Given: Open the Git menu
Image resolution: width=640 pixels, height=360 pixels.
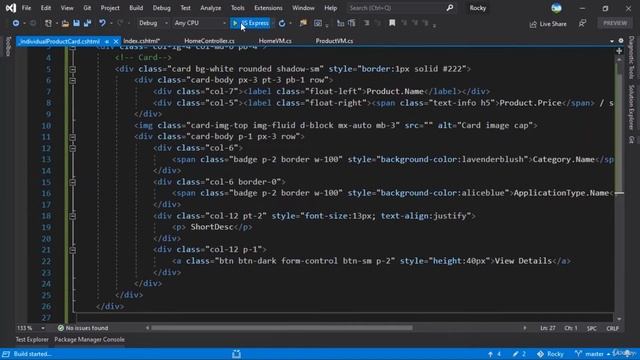Looking at the screenshot, I should click(87, 8).
